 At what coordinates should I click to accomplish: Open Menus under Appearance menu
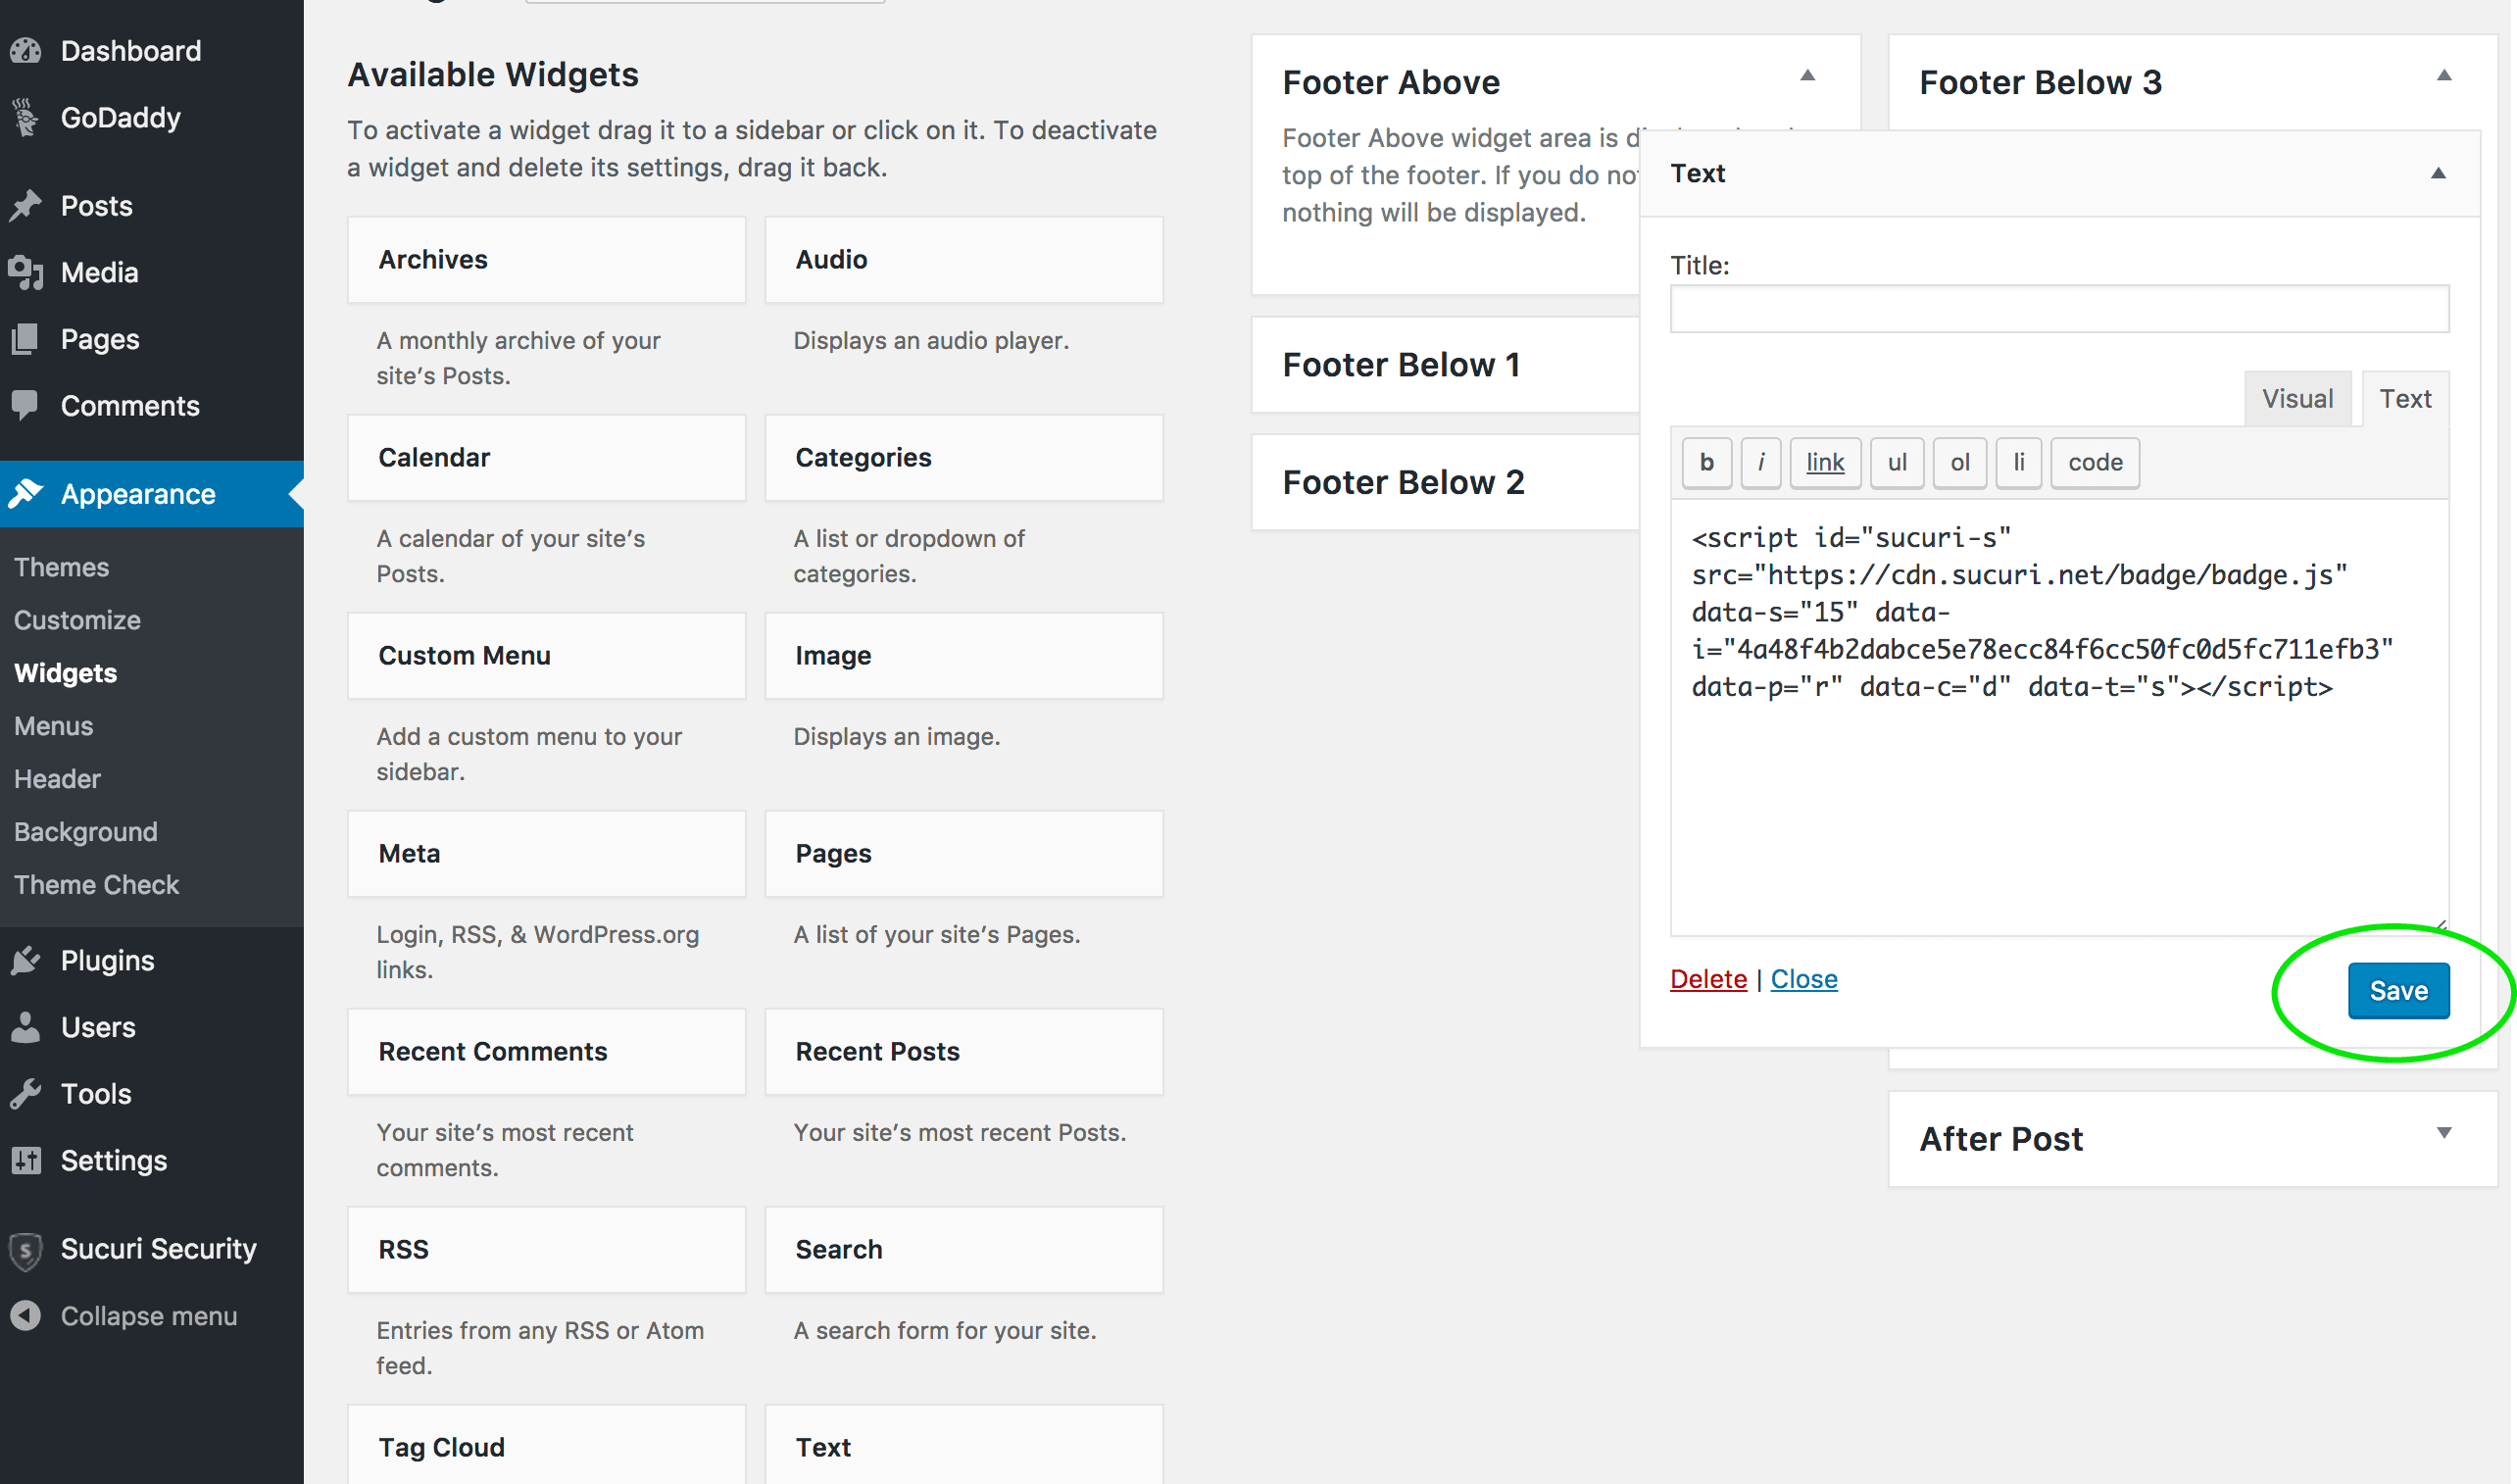pos(51,724)
